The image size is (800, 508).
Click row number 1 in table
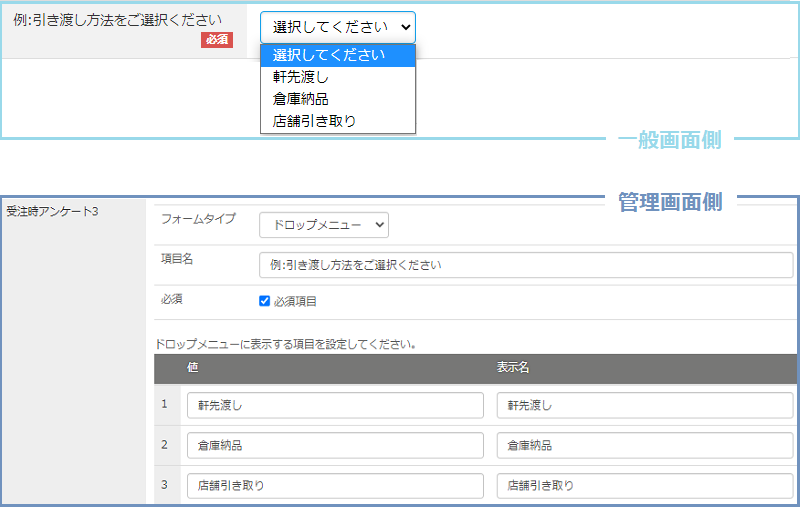(164, 404)
